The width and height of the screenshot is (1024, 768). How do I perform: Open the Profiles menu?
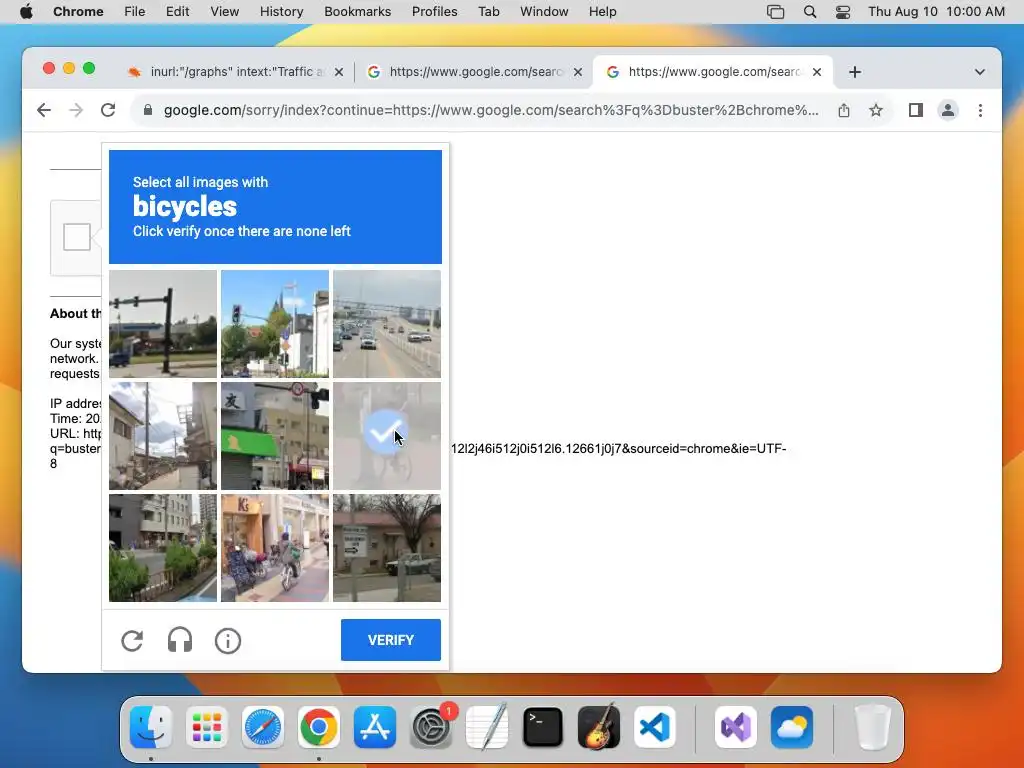point(435,12)
